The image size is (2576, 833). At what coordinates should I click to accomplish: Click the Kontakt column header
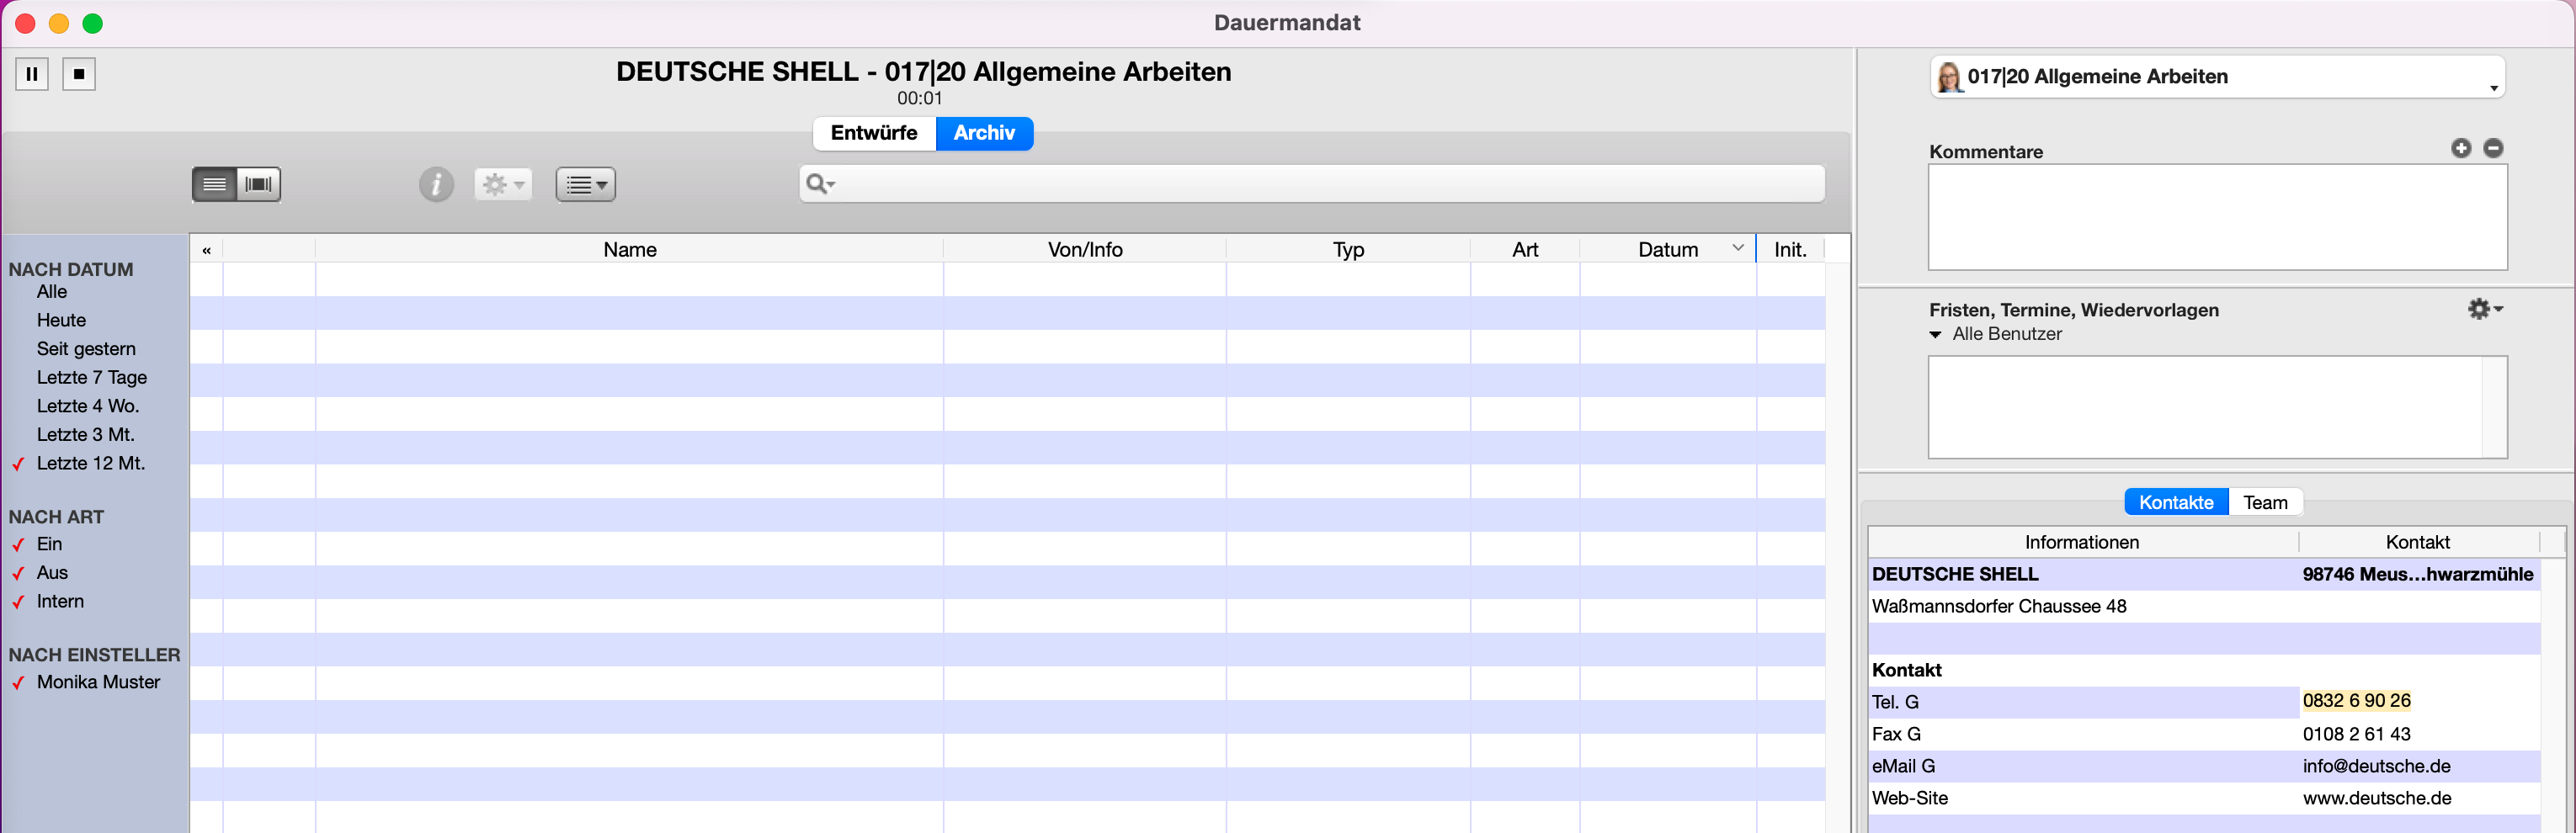coord(2417,542)
